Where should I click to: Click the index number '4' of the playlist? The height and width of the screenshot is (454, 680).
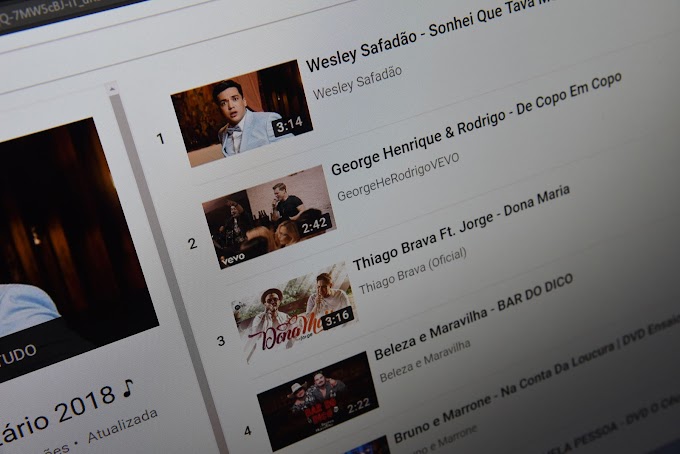tap(248, 431)
